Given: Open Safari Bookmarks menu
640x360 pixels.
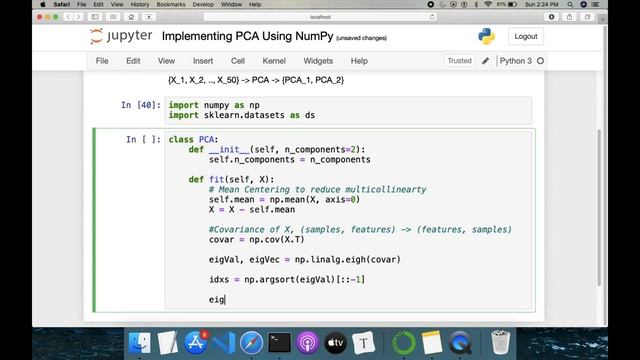Looking at the screenshot, I should [171, 4].
